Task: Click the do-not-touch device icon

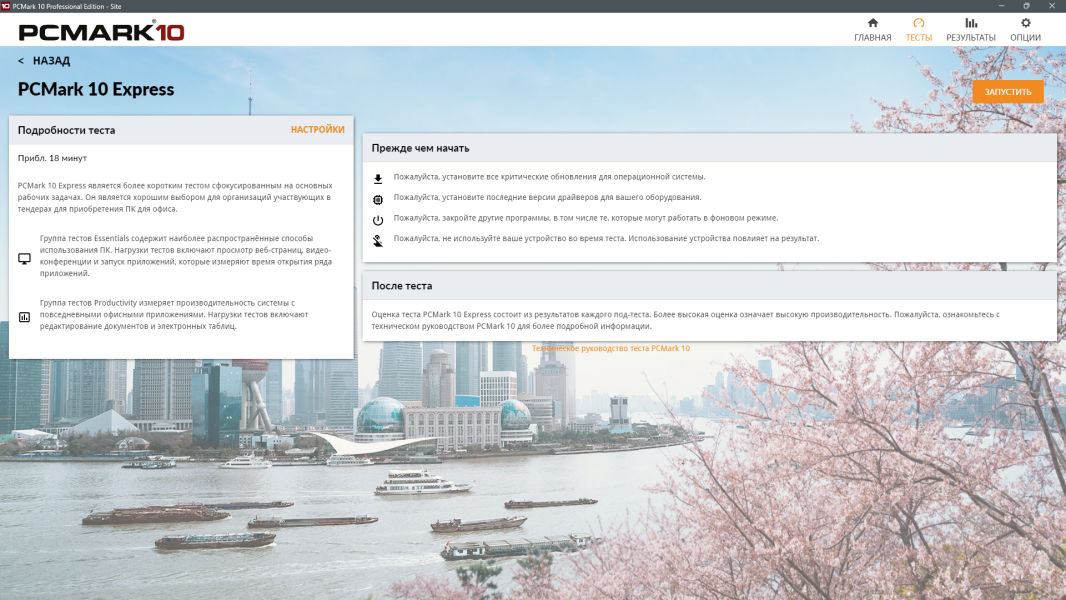Action: [x=378, y=241]
